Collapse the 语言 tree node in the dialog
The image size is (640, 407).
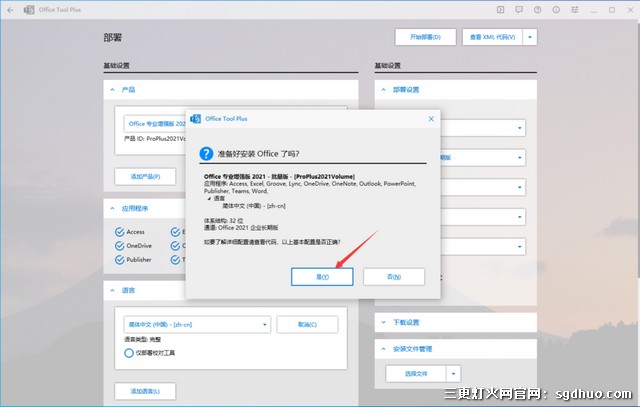point(209,198)
